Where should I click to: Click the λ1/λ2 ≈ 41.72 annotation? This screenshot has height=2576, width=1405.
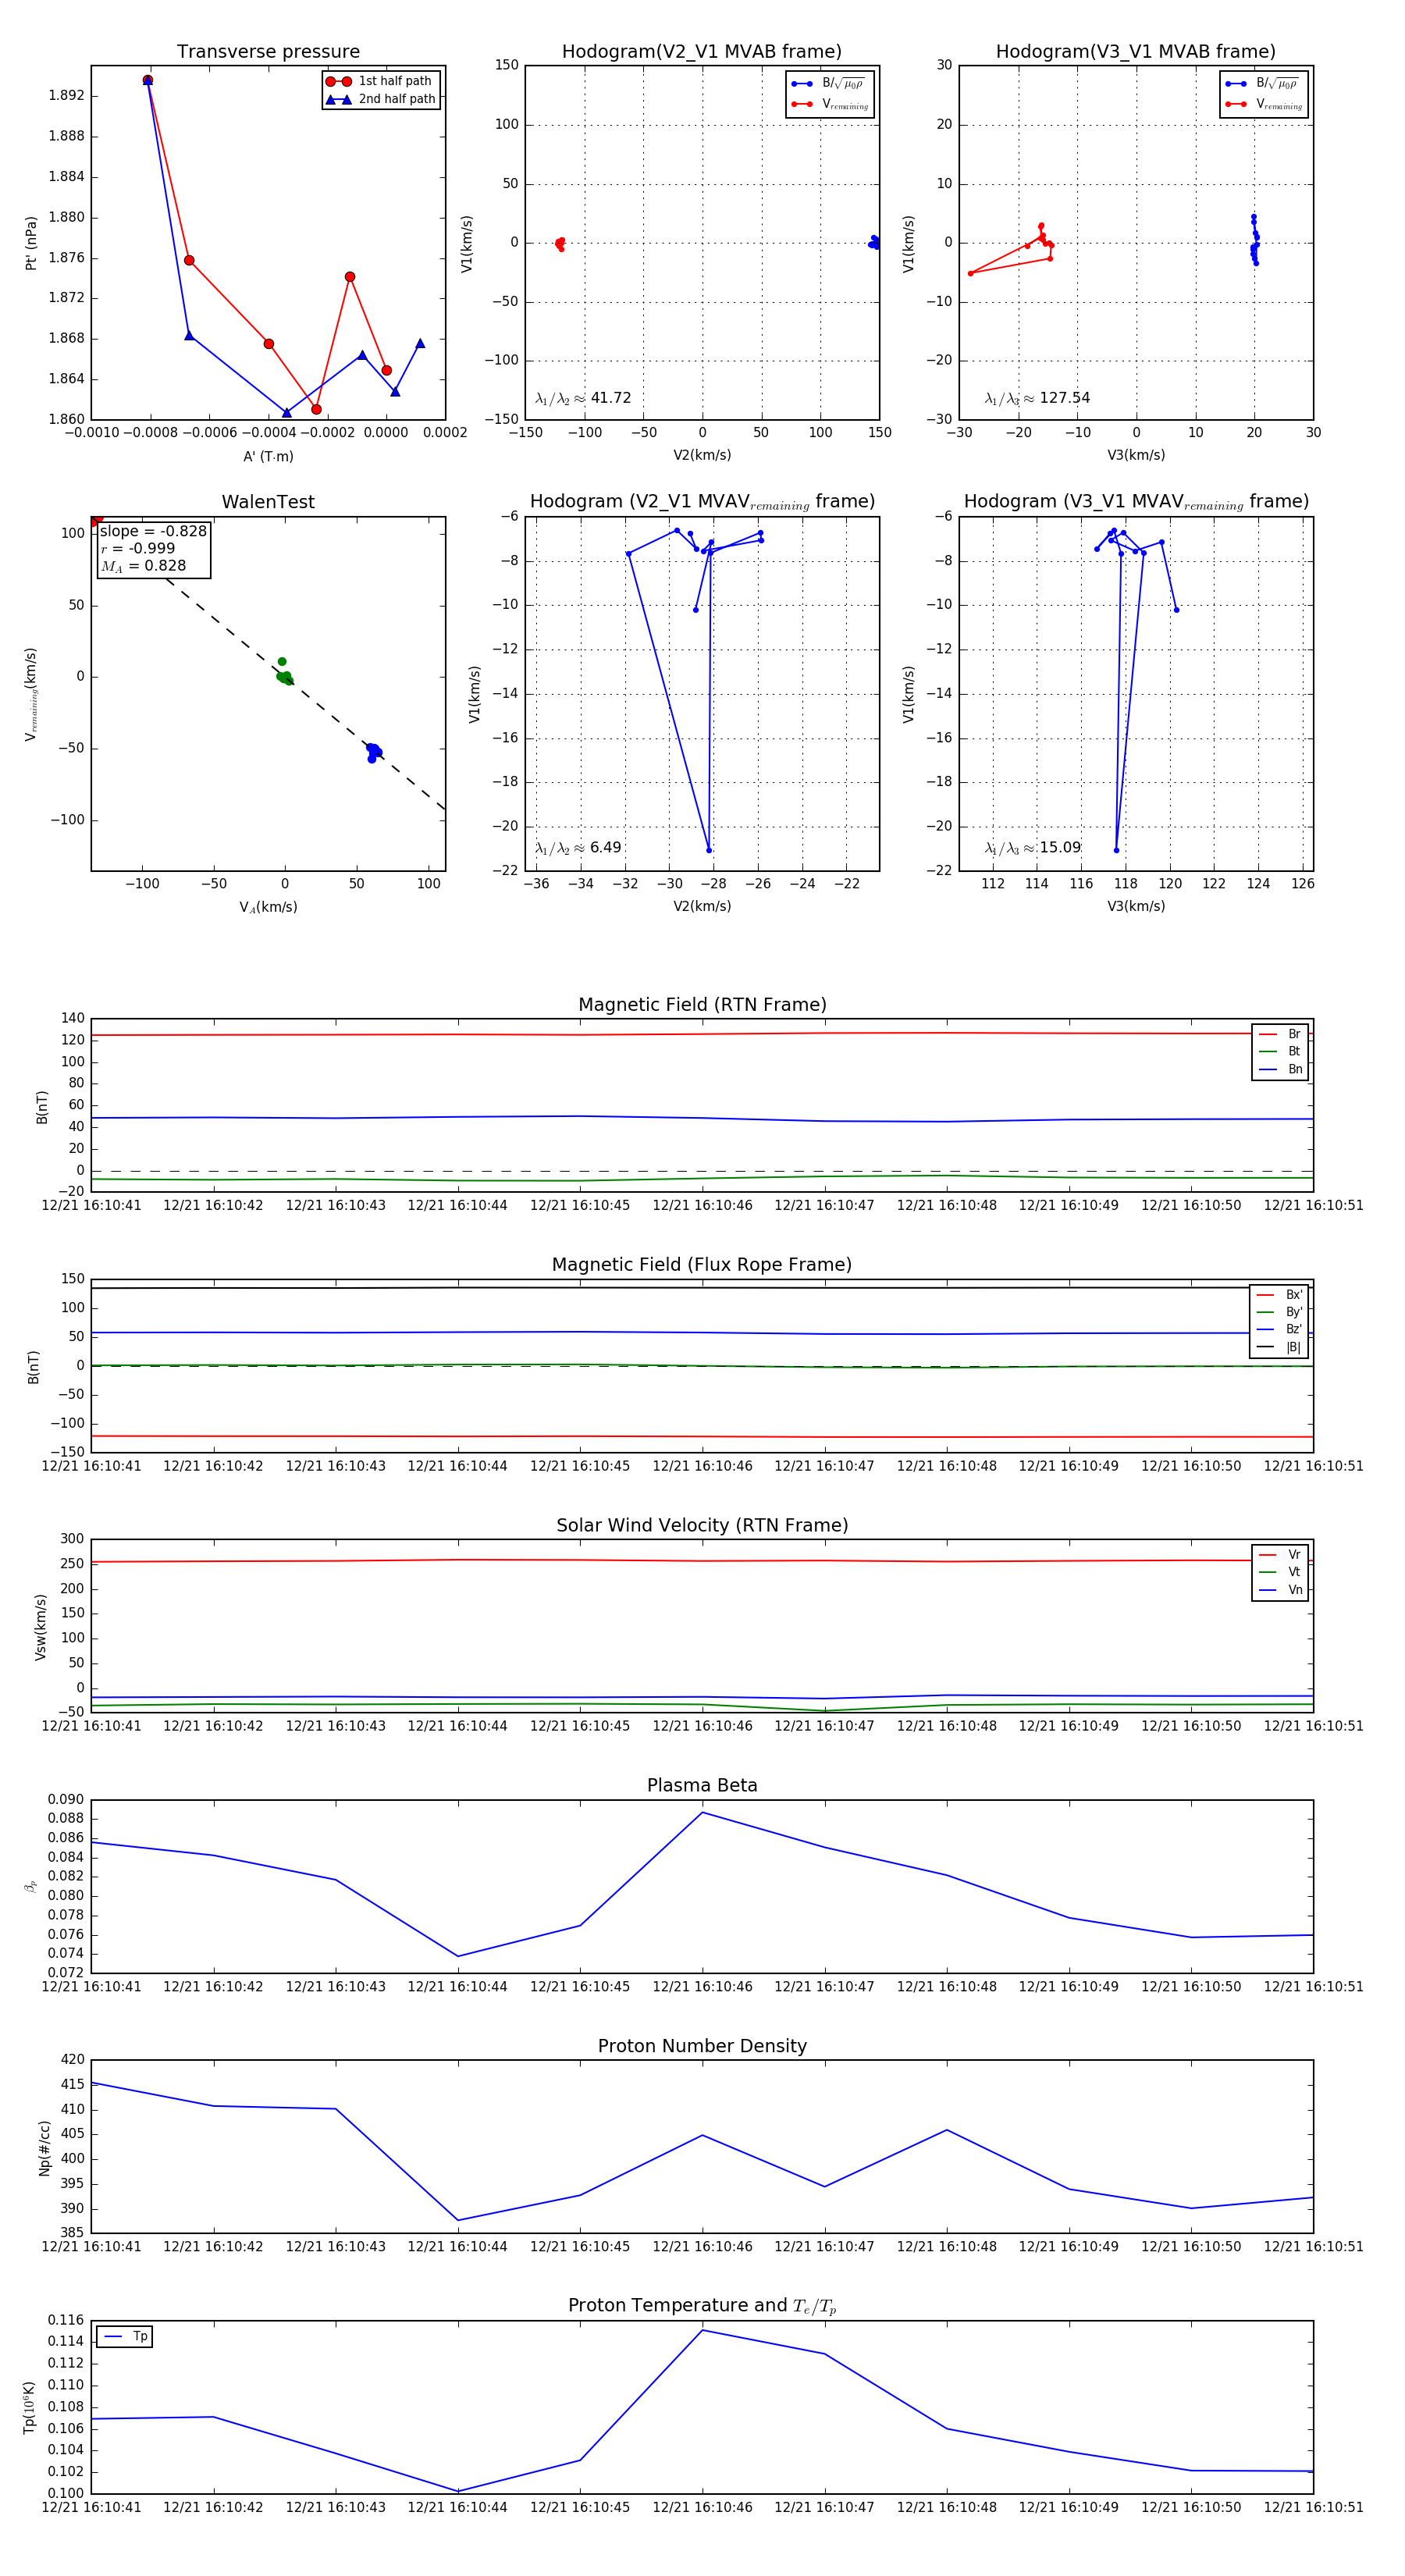pyautogui.click(x=583, y=398)
